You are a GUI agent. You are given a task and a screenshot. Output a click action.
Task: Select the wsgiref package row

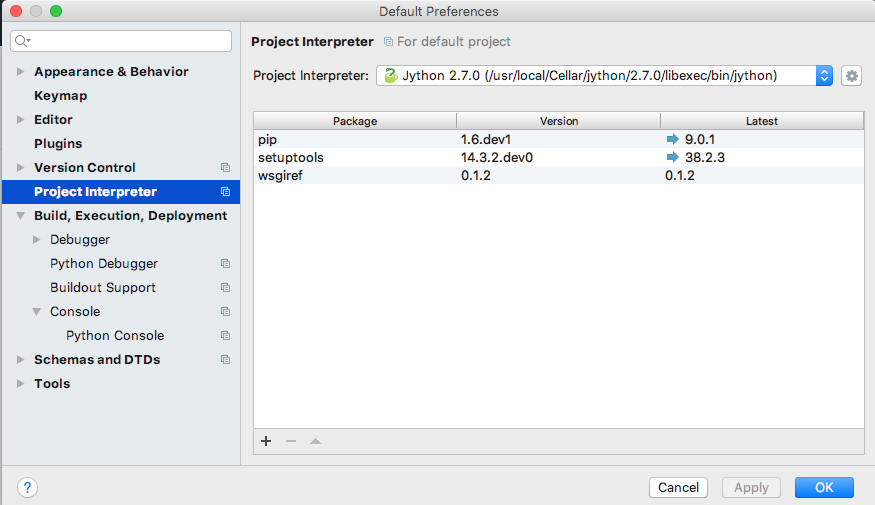(x=559, y=175)
